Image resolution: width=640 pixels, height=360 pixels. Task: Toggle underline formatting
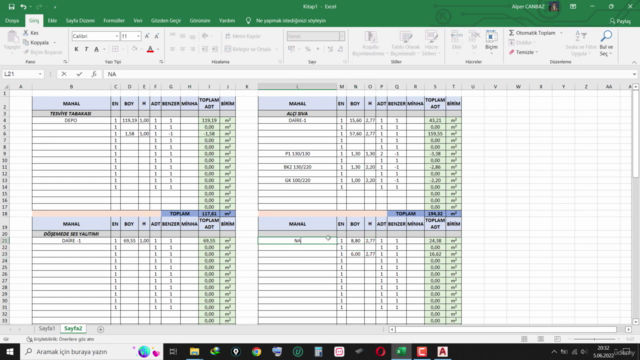(96, 49)
